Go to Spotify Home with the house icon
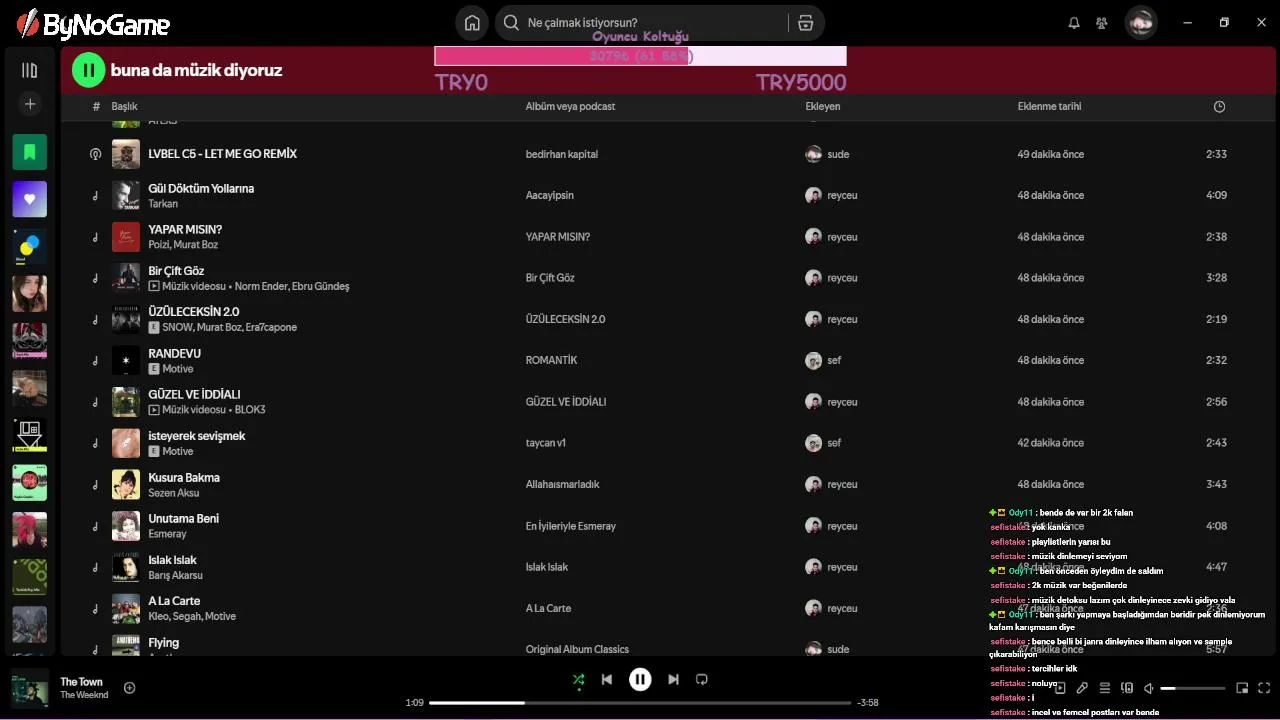 (472, 23)
